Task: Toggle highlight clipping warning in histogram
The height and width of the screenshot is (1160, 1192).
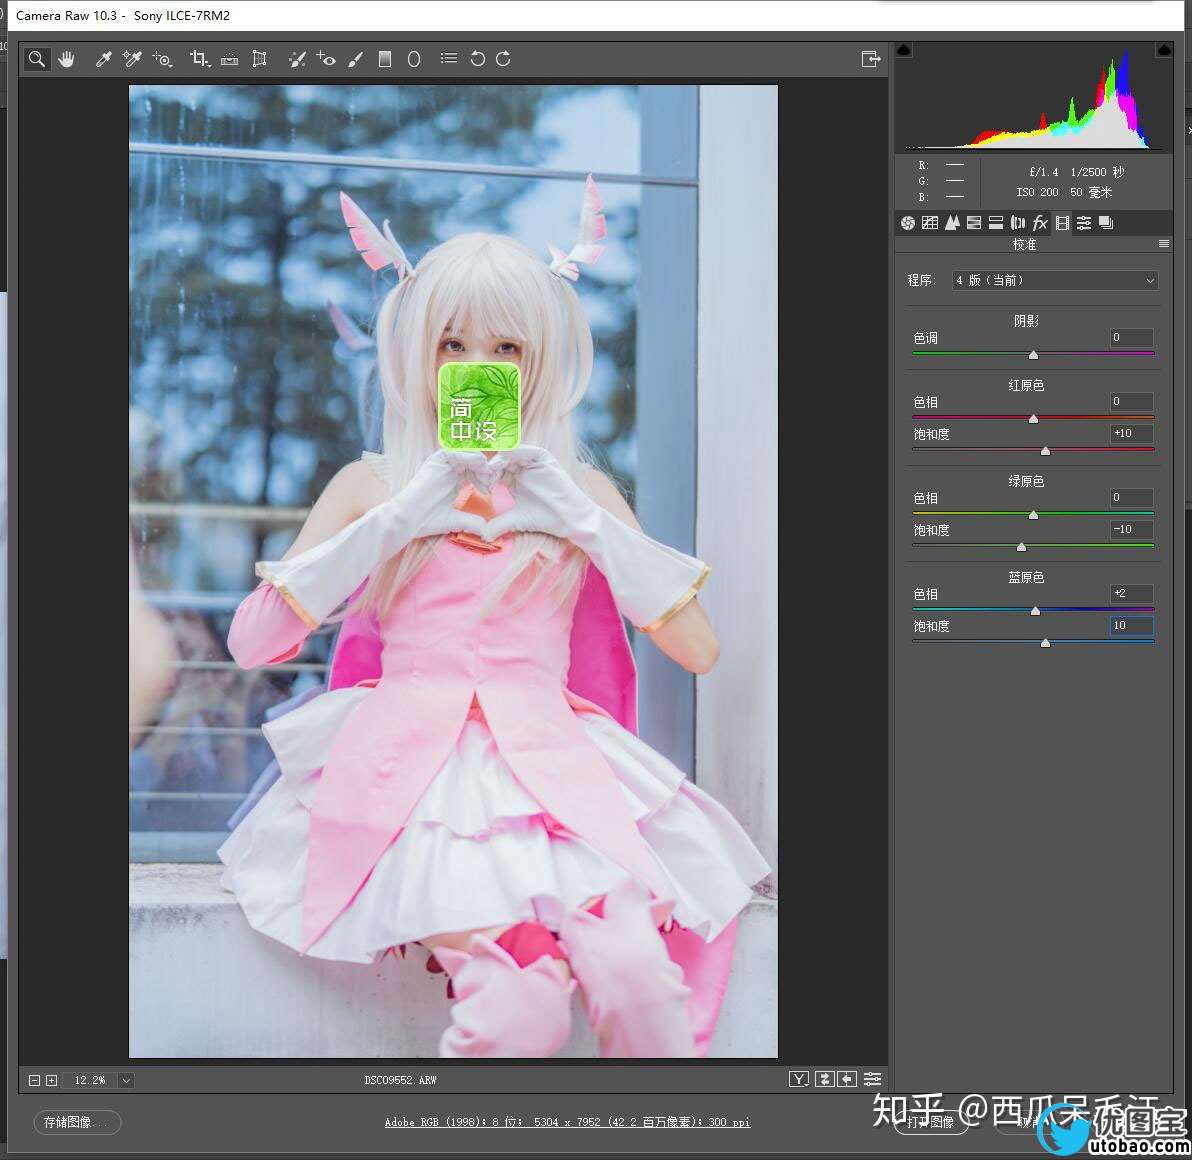Action: (1163, 50)
